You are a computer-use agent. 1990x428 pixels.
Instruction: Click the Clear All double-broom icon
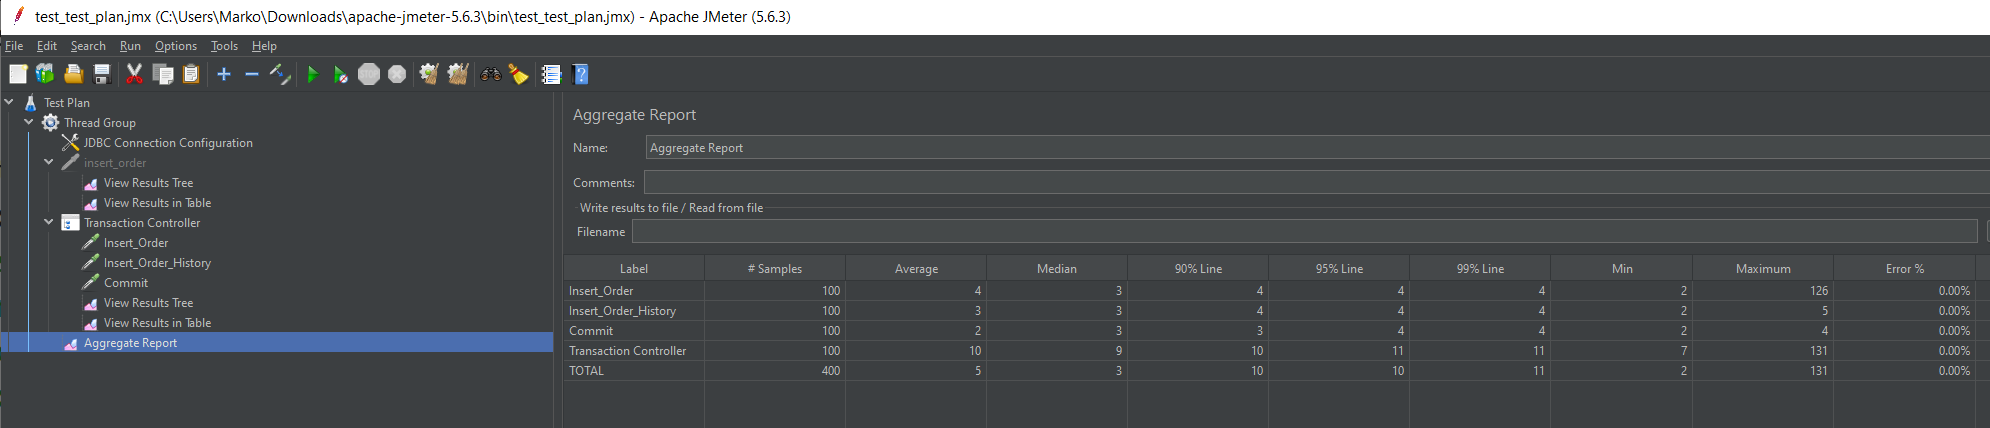tap(458, 74)
